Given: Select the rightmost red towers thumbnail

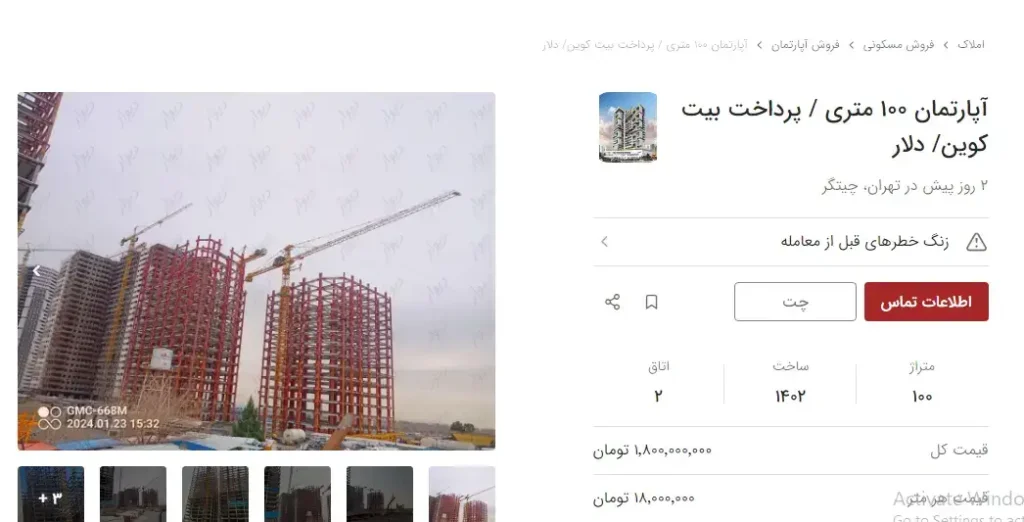Looking at the screenshot, I should 462,494.
